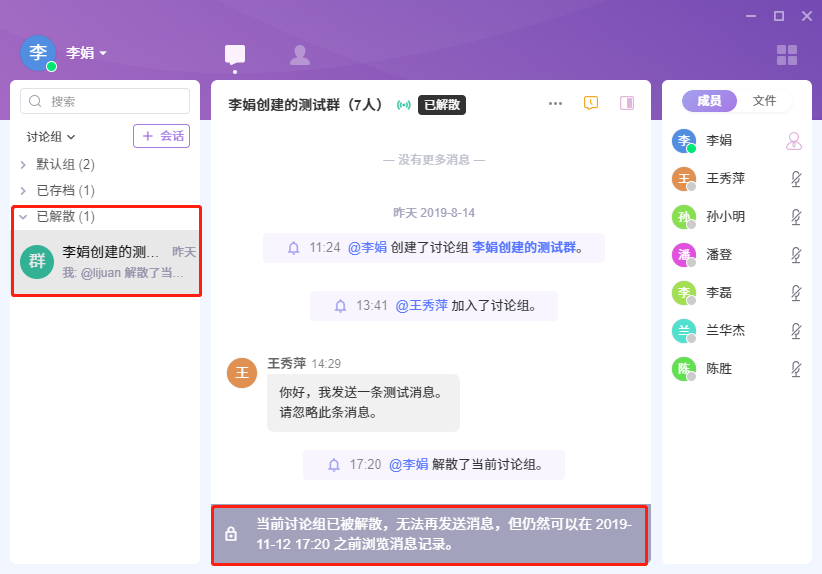The image size is (822, 574).
Task: Switch to the 文件 tab
Action: 764,101
